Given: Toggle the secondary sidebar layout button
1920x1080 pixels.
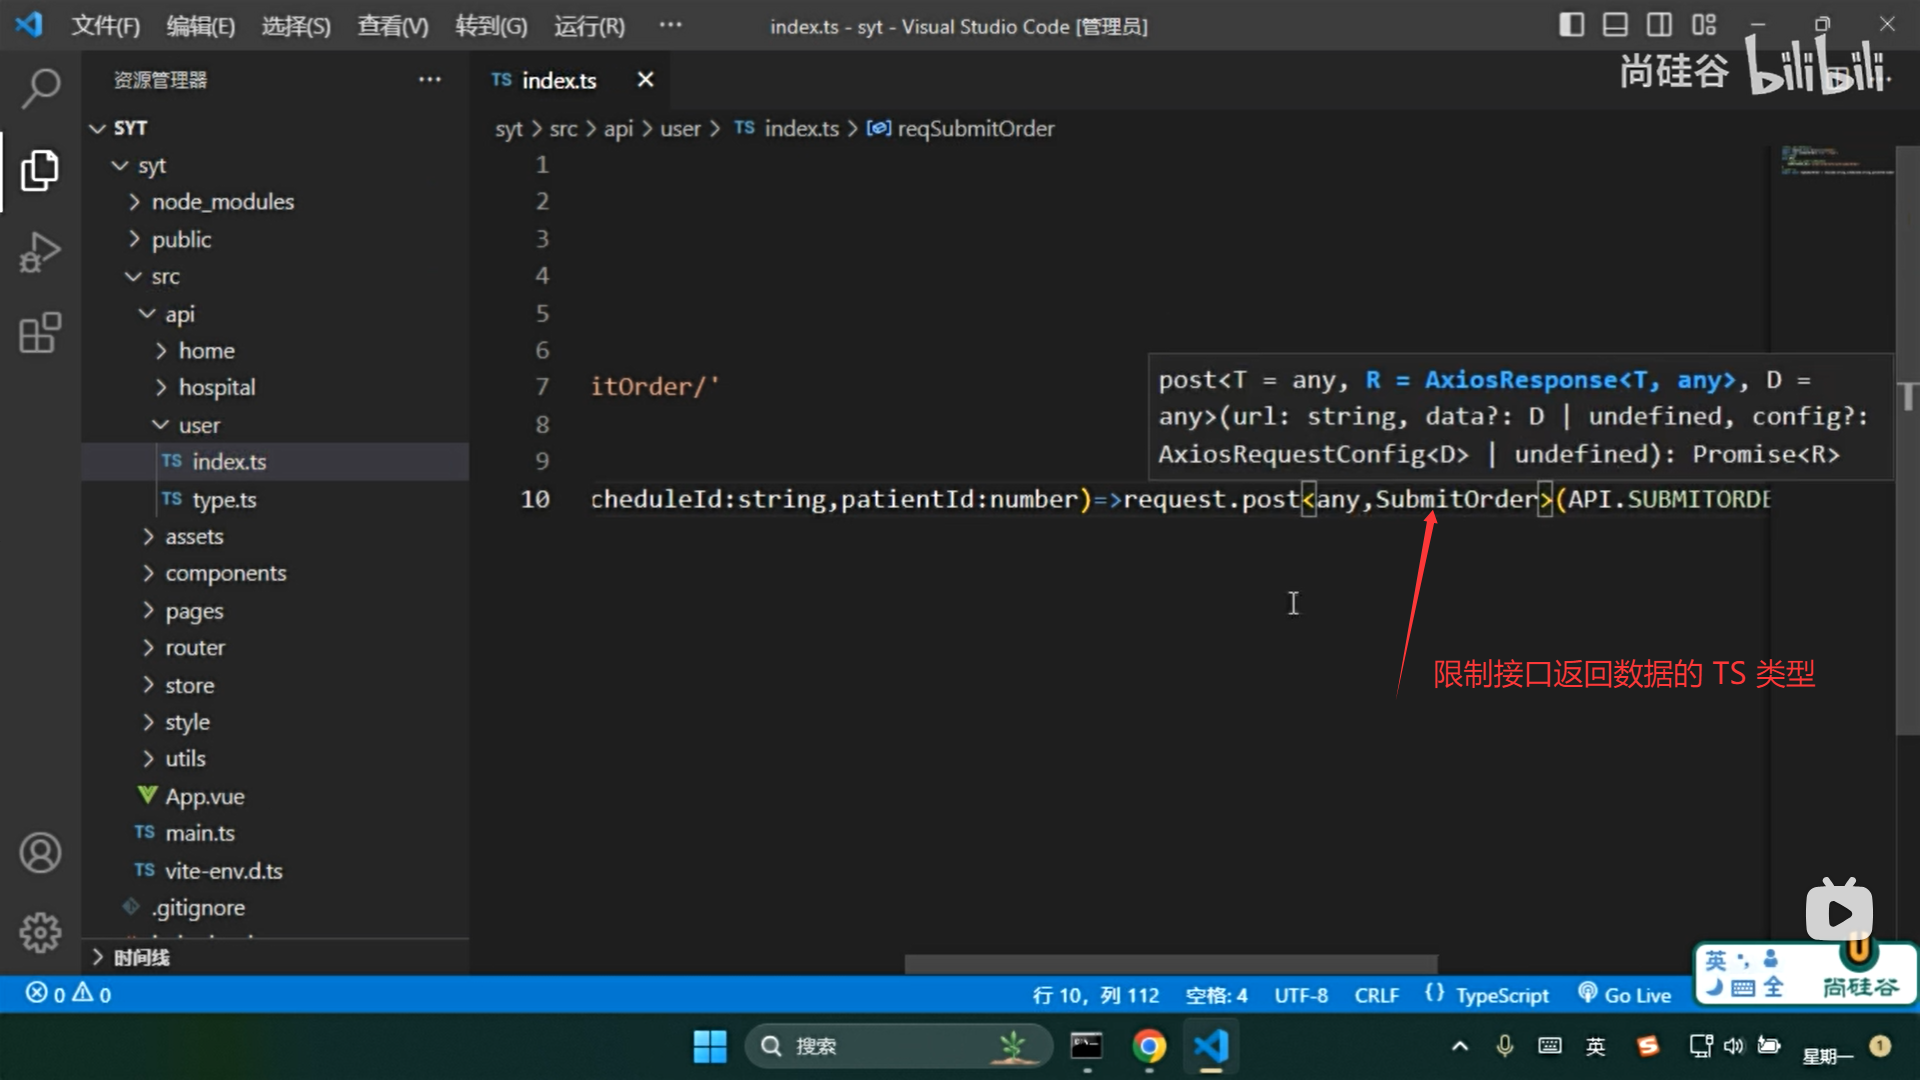Looking at the screenshot, I should pos(1659,25).
